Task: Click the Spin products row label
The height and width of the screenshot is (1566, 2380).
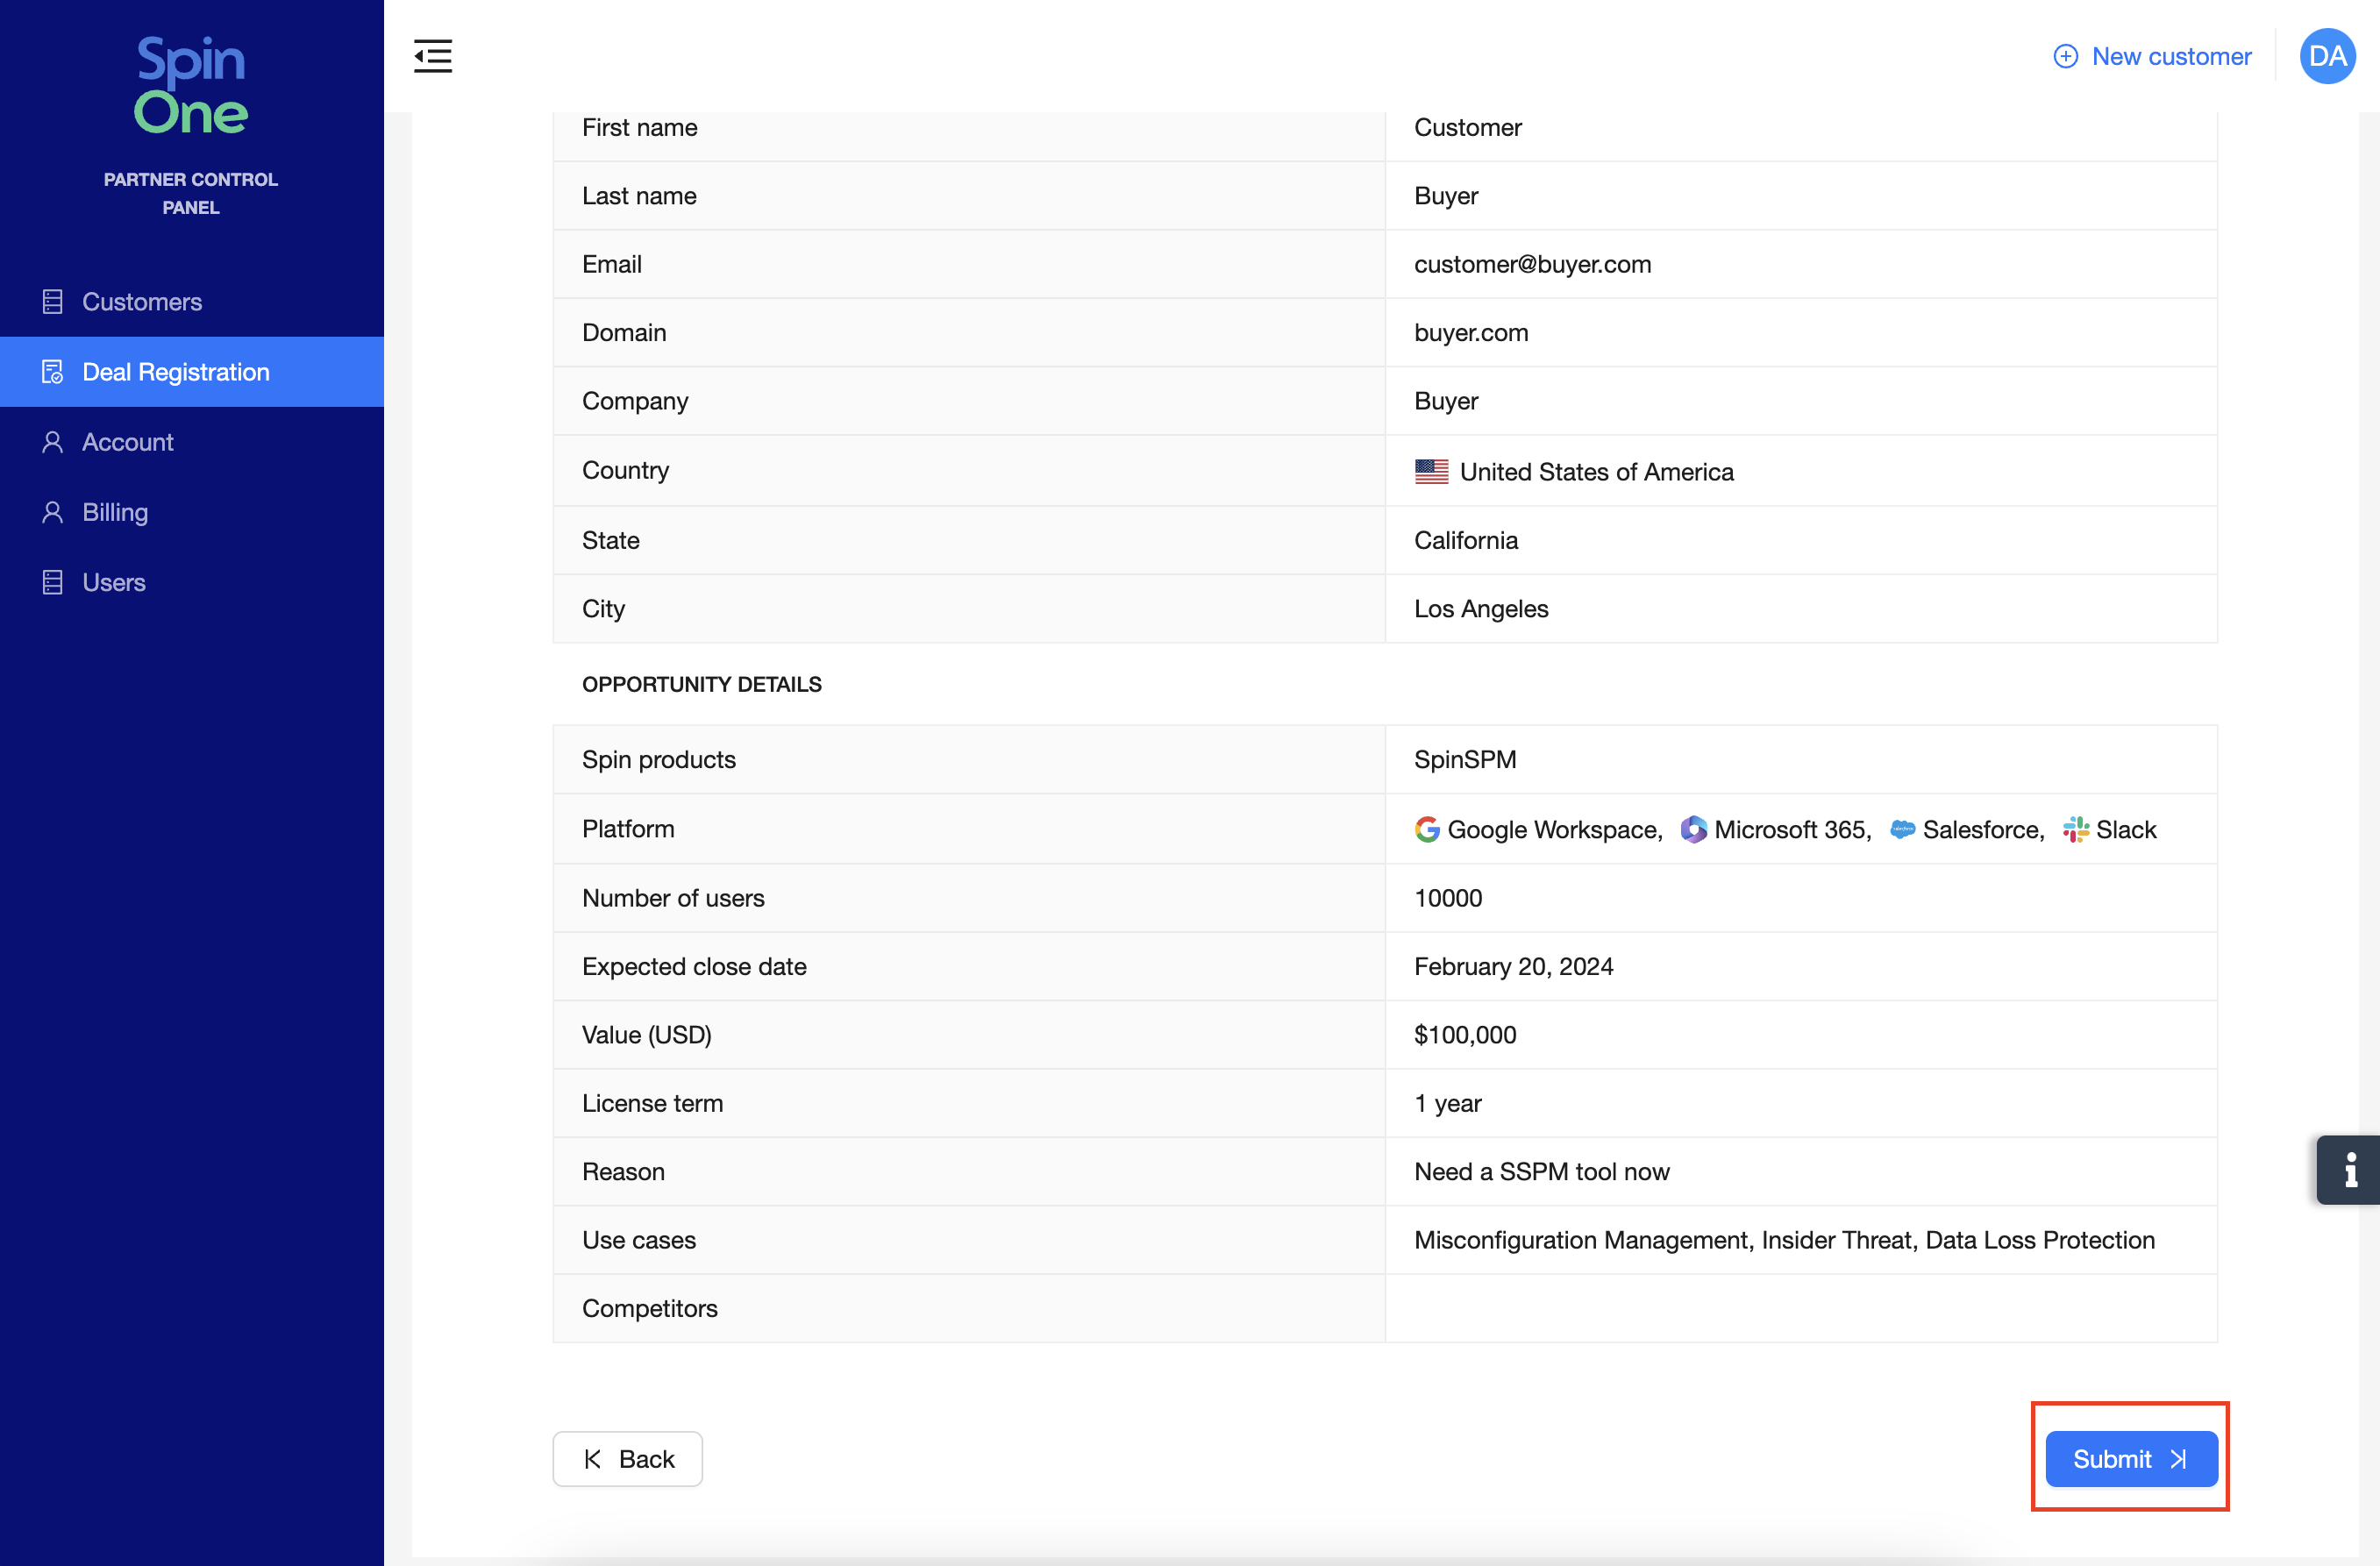Action: pyautogui.click(x=658, y=759)
